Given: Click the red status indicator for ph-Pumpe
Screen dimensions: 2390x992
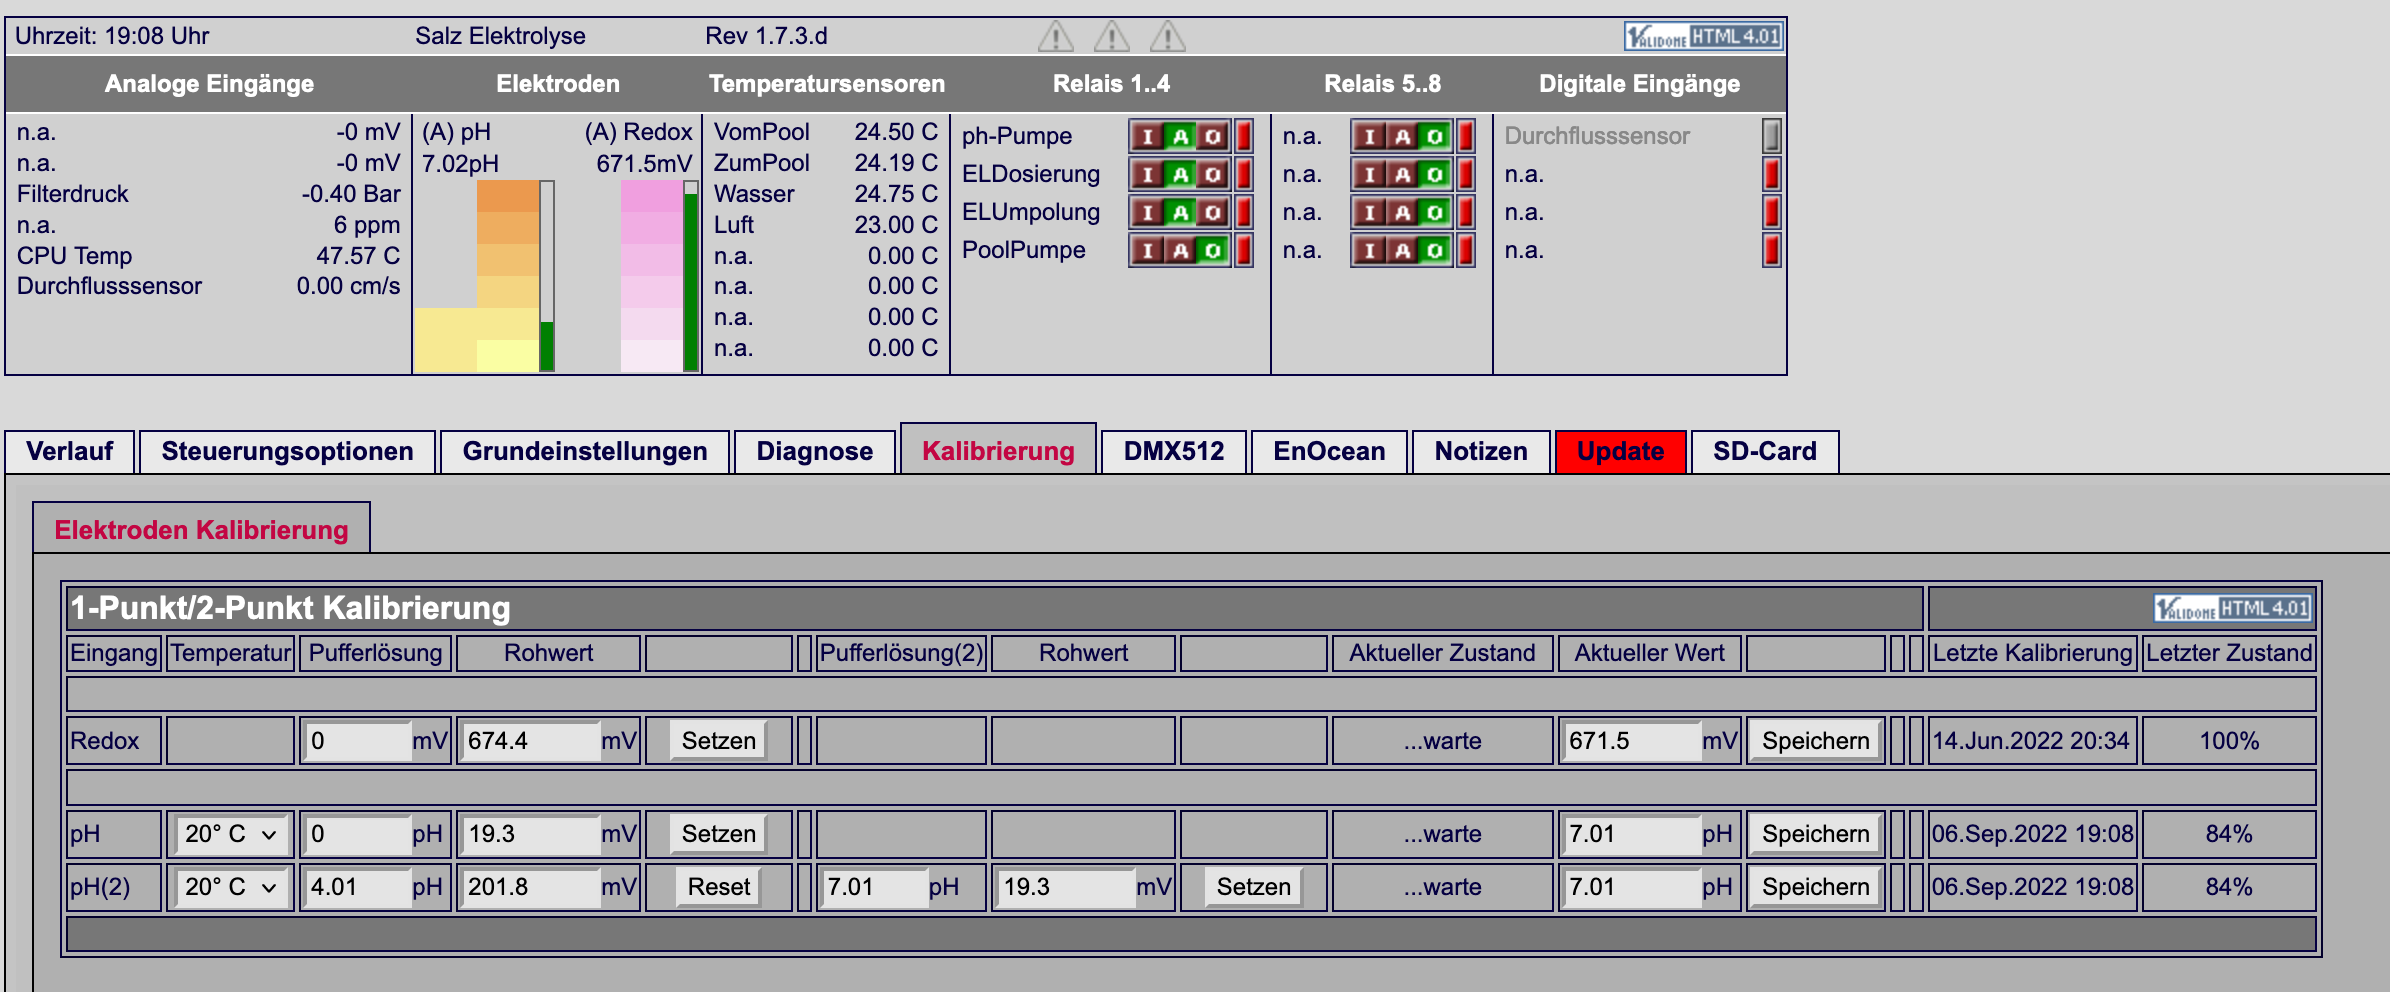Looking at the screenshot, I should [x=1244, y=136].
